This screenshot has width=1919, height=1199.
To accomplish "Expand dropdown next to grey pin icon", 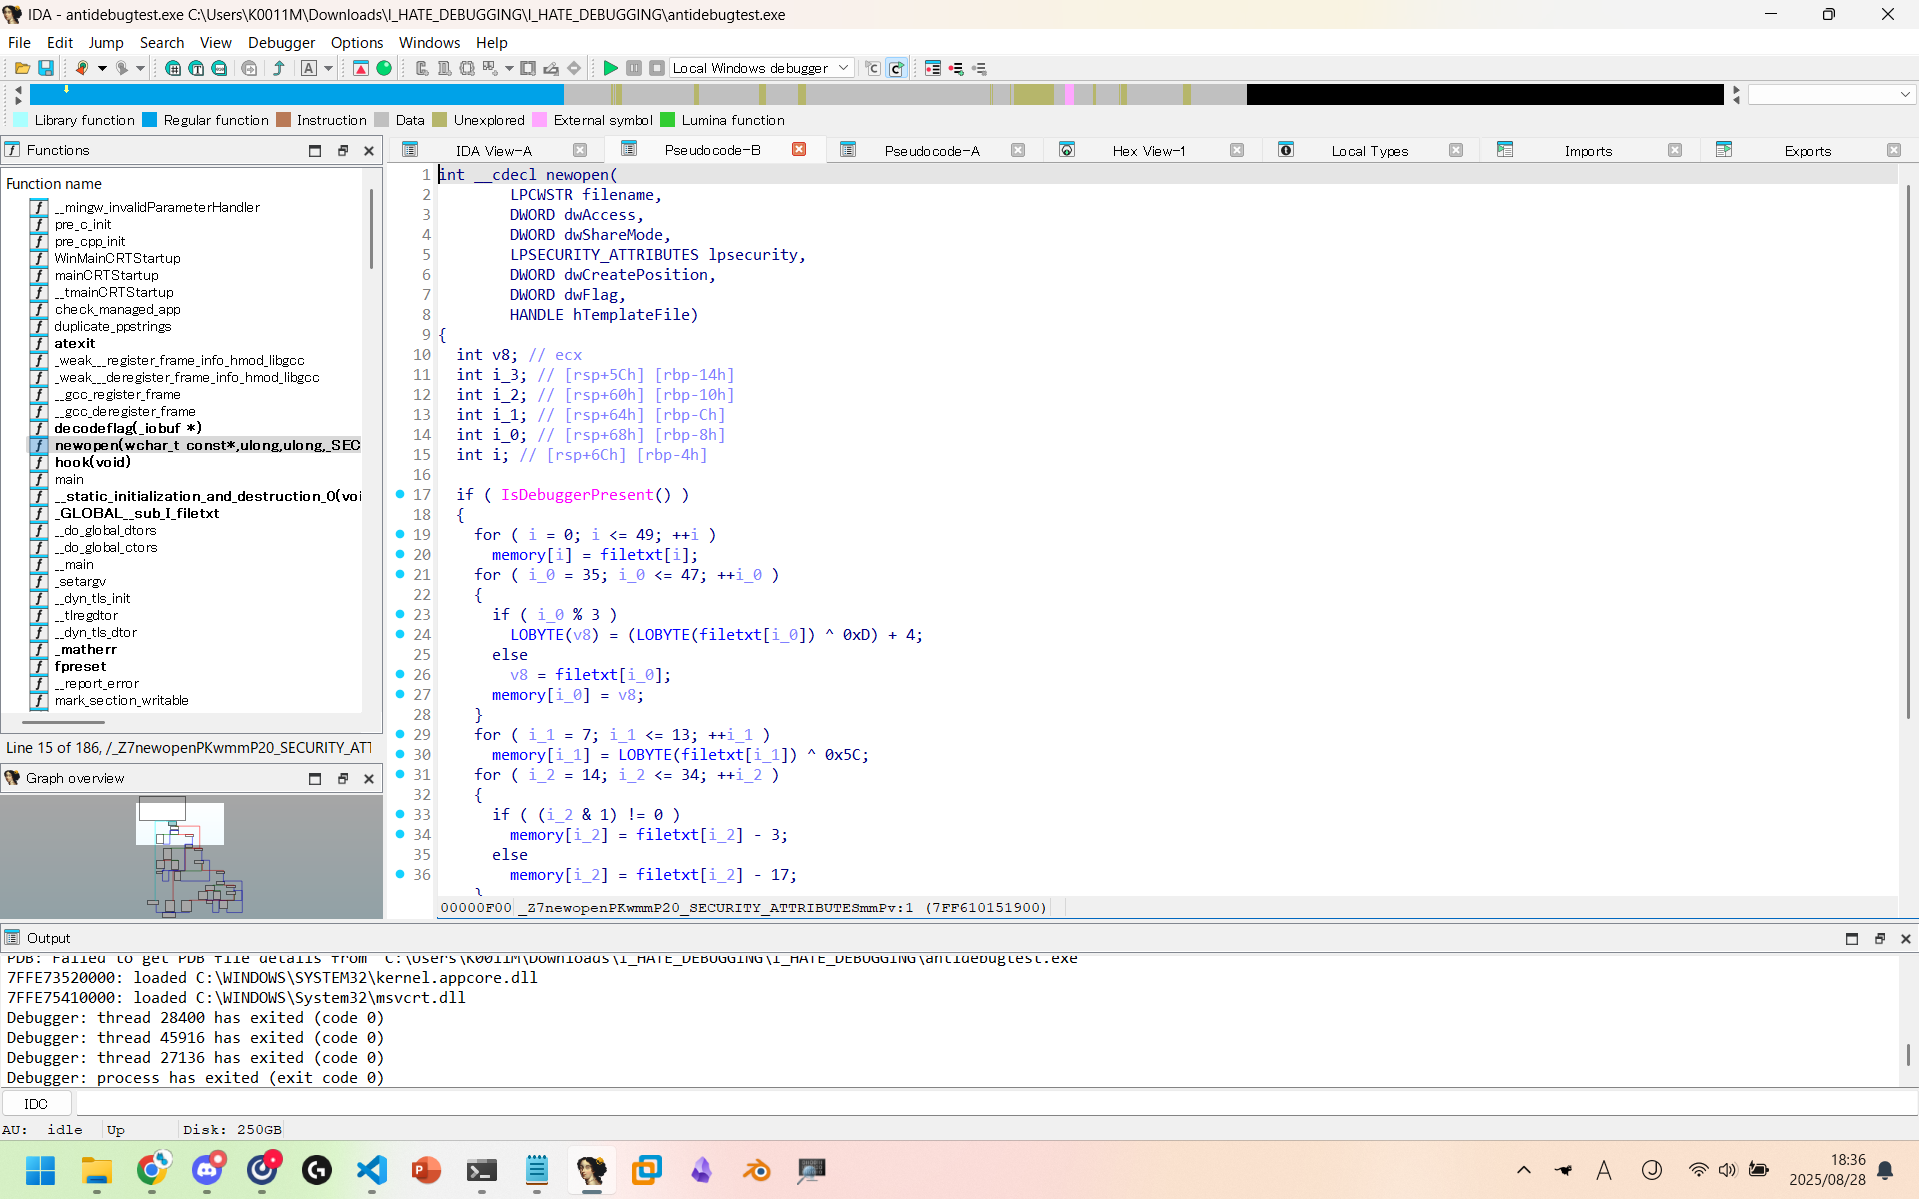I will pyautogui.click(x=141, y=68).
